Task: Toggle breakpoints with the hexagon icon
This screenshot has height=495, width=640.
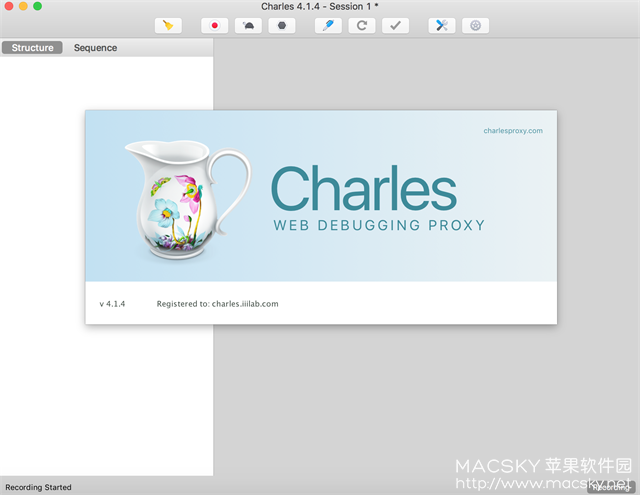Action: (282, 26)
